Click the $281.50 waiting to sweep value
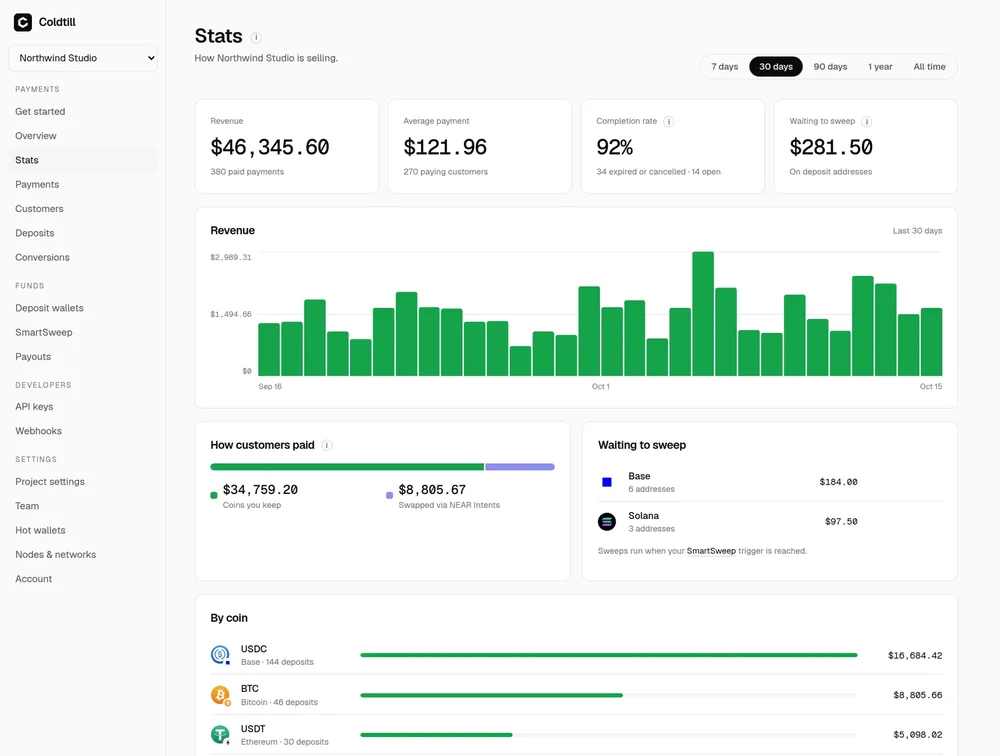The width and height of the screenshot is (1000, 756). click(831, 147)
